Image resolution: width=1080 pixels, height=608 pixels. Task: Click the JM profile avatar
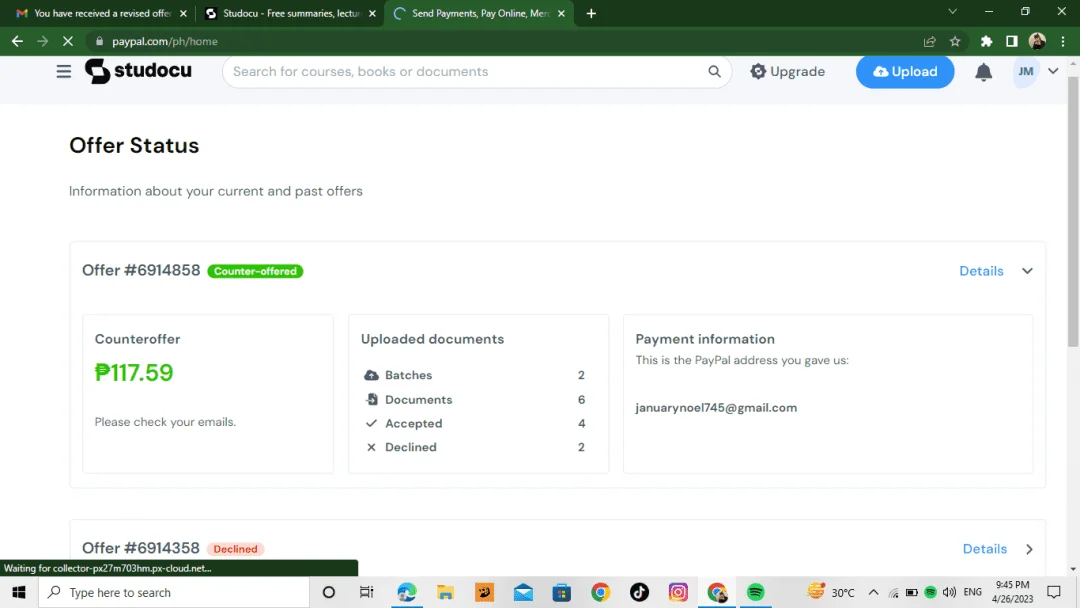[1026, 72]
